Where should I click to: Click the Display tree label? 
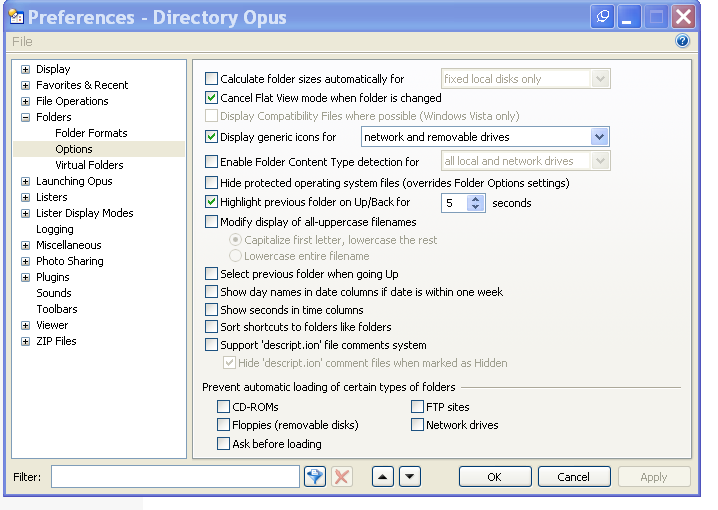pos(53,69)
